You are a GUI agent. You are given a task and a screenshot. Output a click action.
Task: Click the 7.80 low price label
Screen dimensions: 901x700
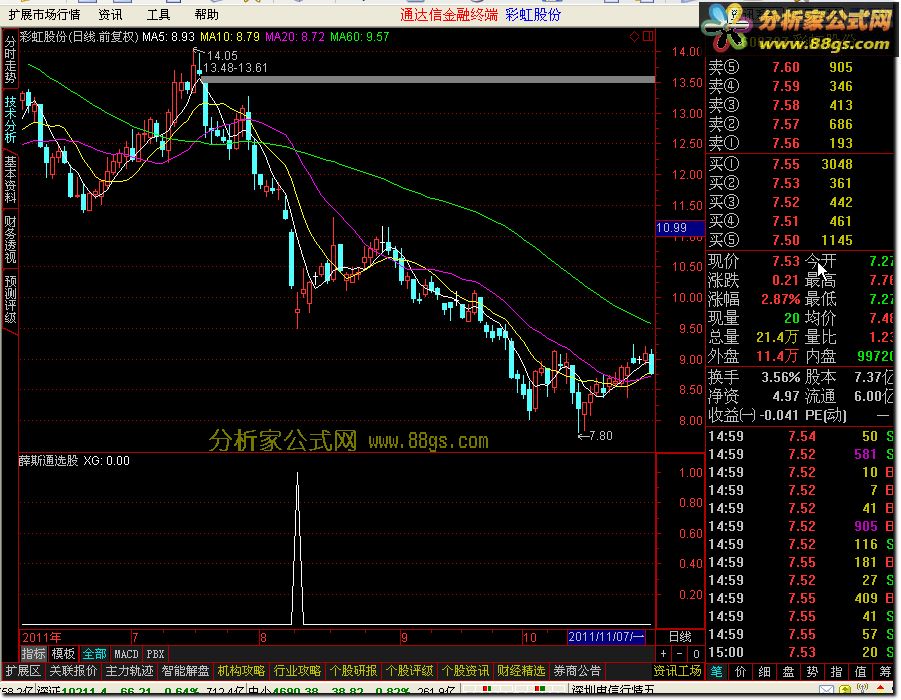pyautogui.click(x=601, y=436)
